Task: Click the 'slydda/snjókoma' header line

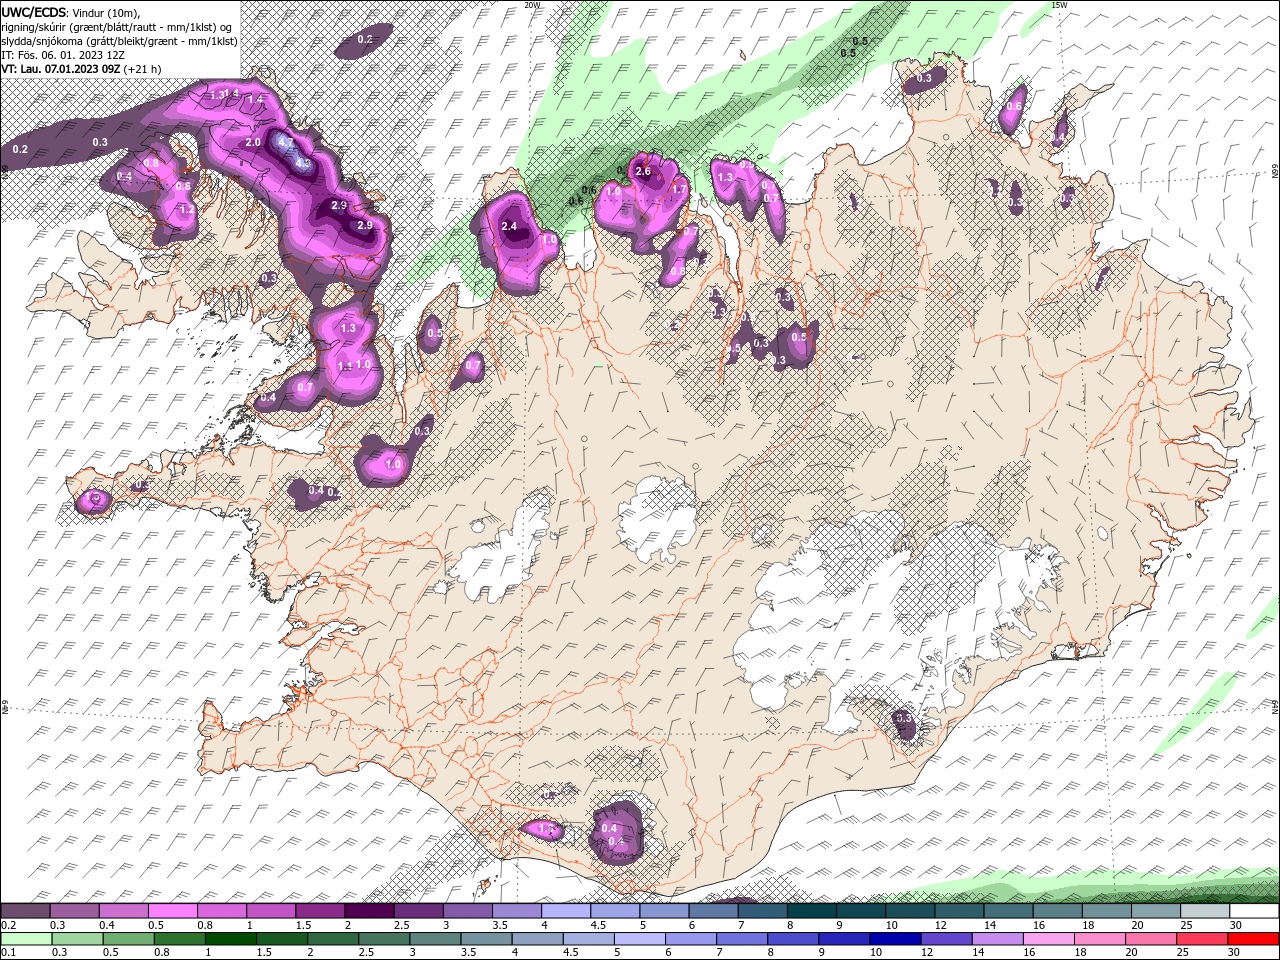Action: click(x=119, y=40)
